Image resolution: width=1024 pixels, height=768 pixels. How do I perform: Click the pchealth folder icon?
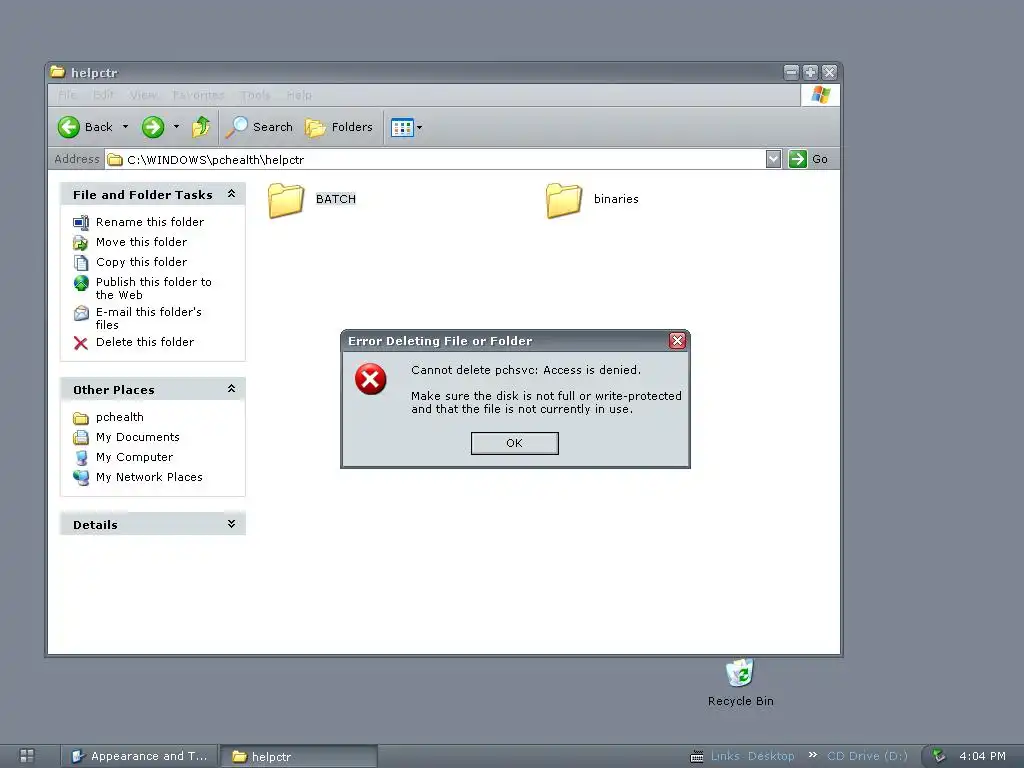coord(81,418)
